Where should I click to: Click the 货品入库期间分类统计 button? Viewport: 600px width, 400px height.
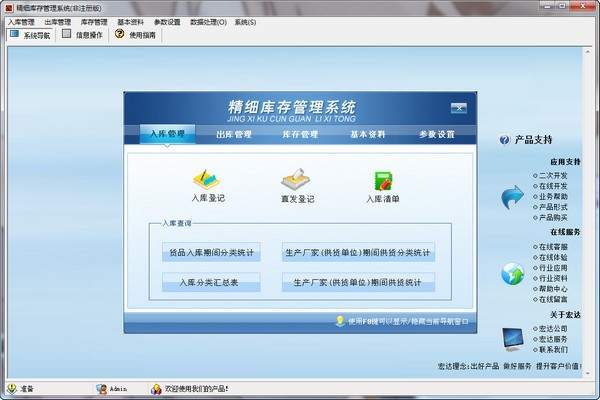coord(211,254)
